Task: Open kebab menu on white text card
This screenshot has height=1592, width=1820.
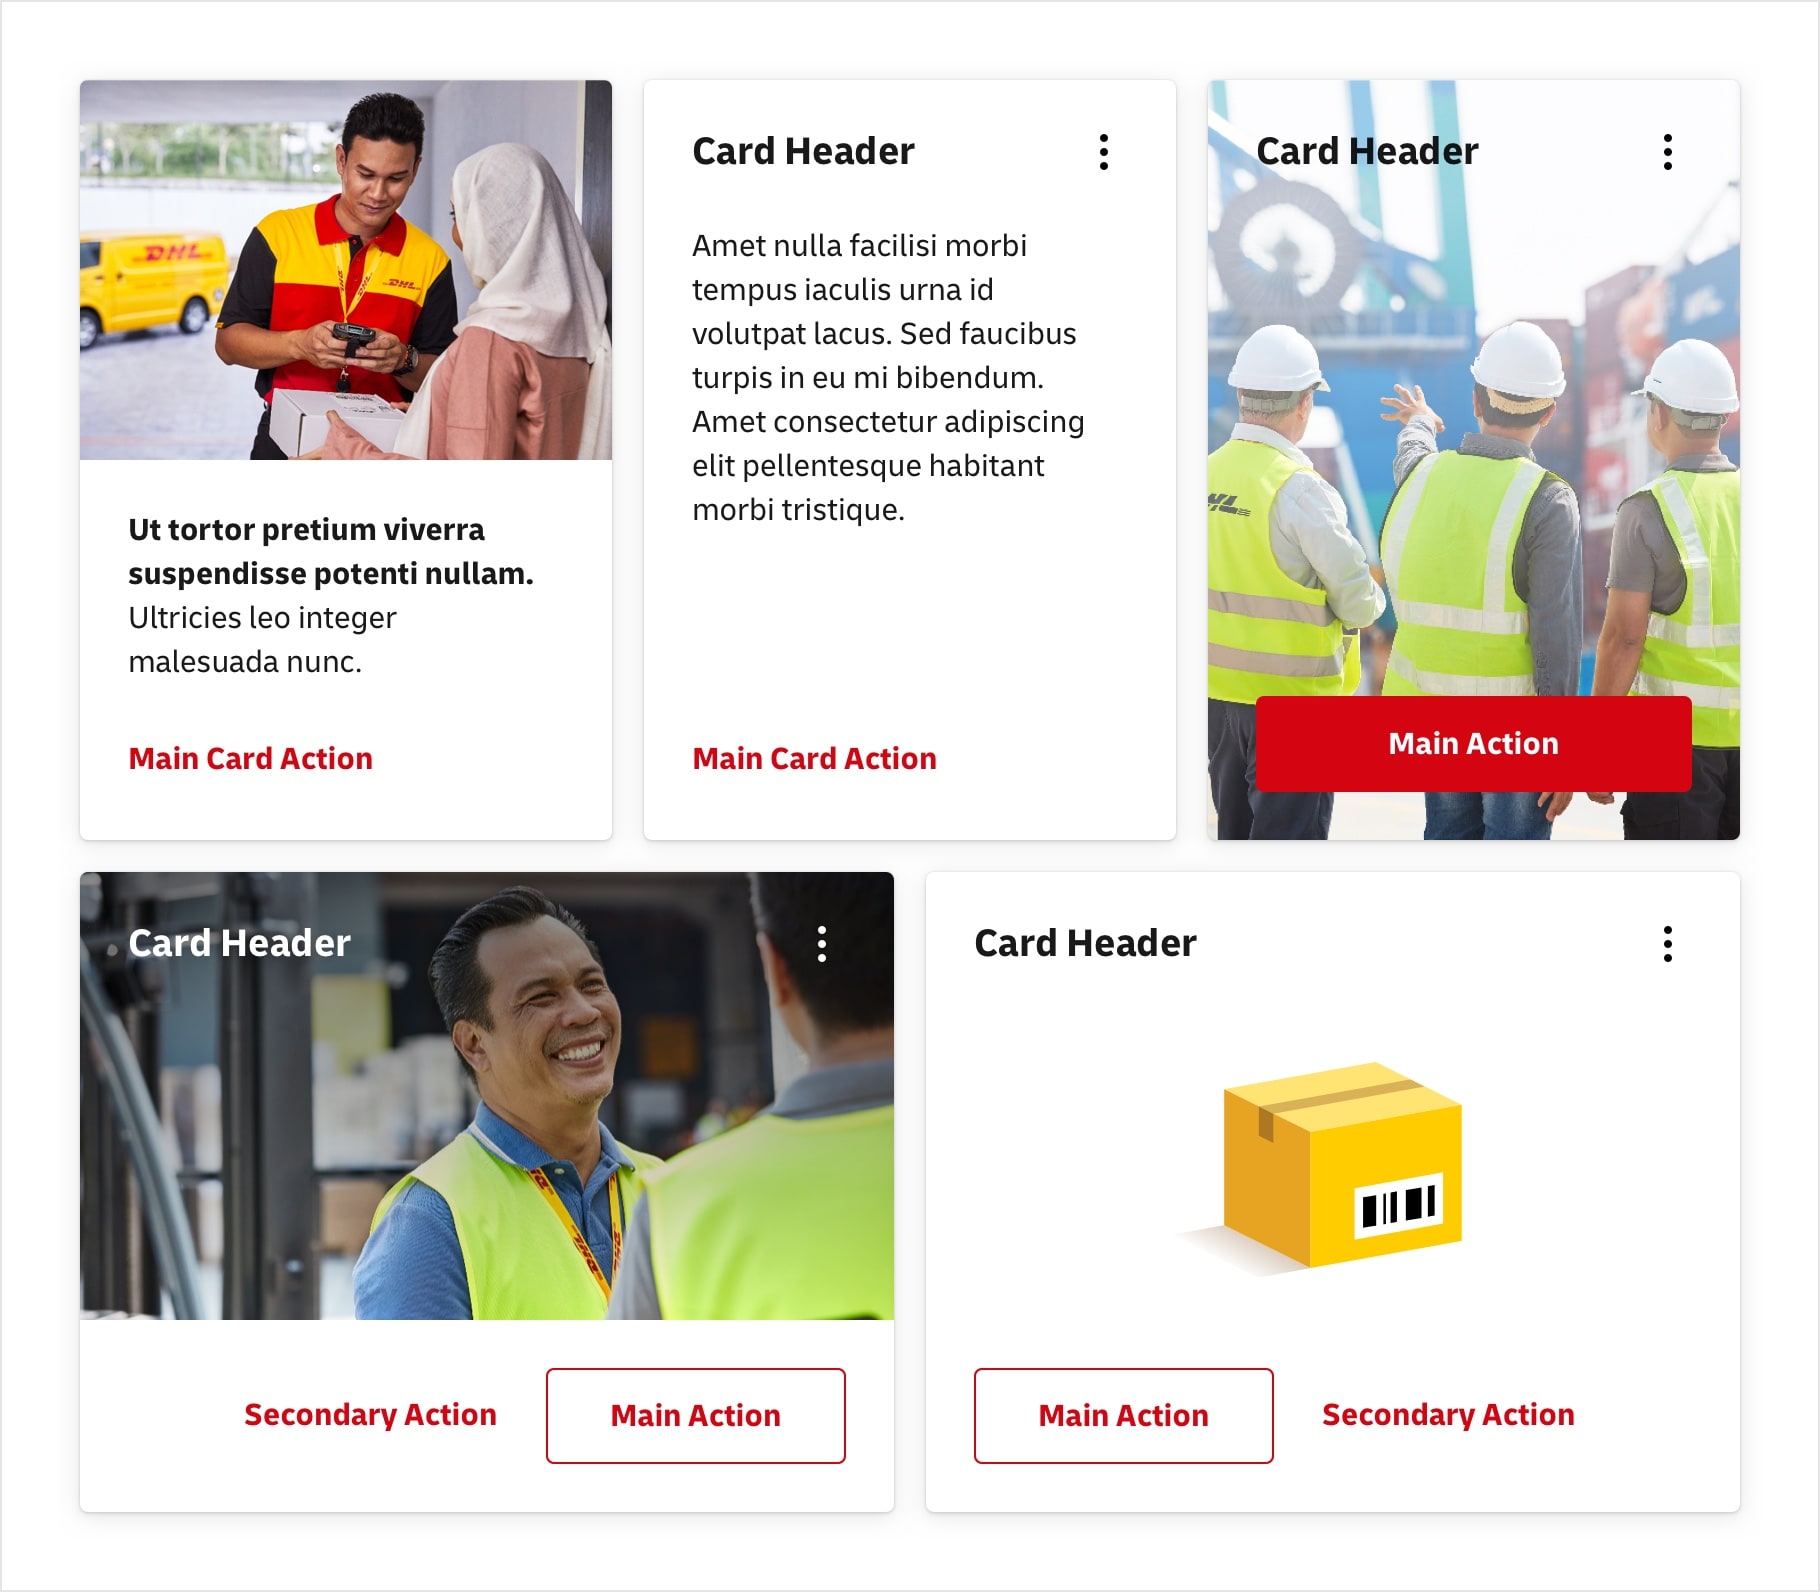Action: point(1103,152)
